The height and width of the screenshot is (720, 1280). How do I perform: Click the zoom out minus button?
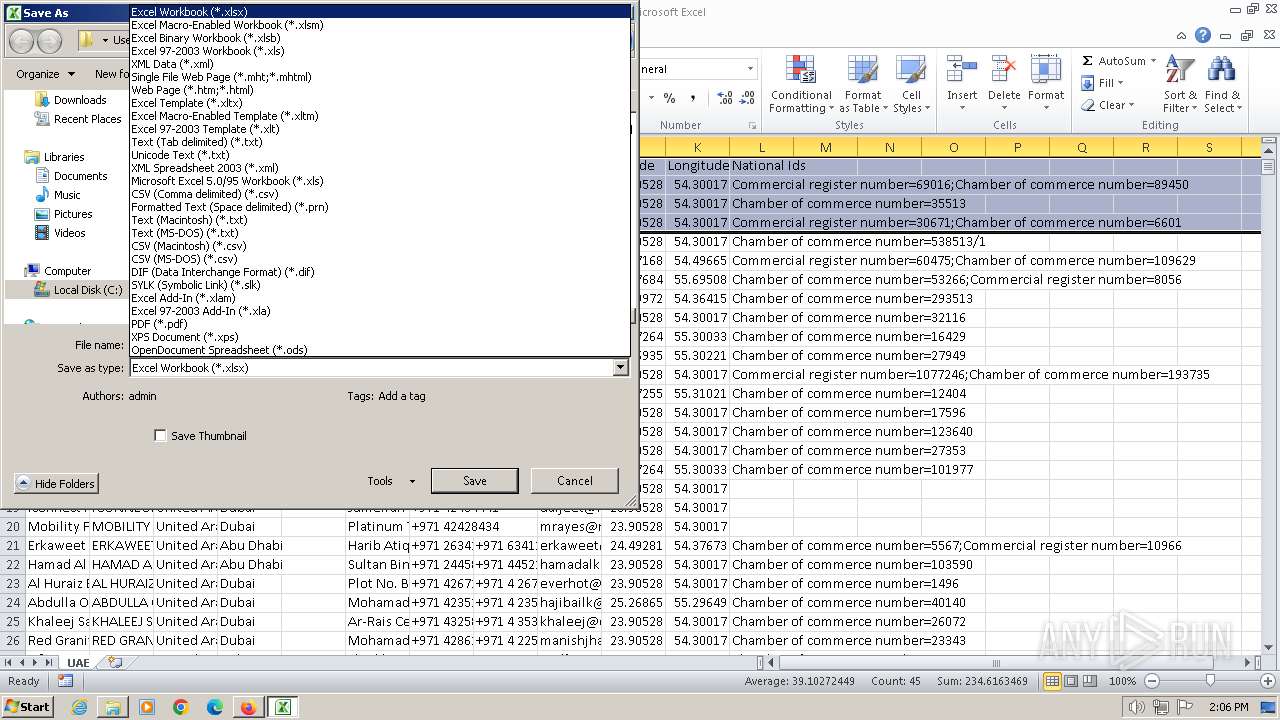point(1151,681)
